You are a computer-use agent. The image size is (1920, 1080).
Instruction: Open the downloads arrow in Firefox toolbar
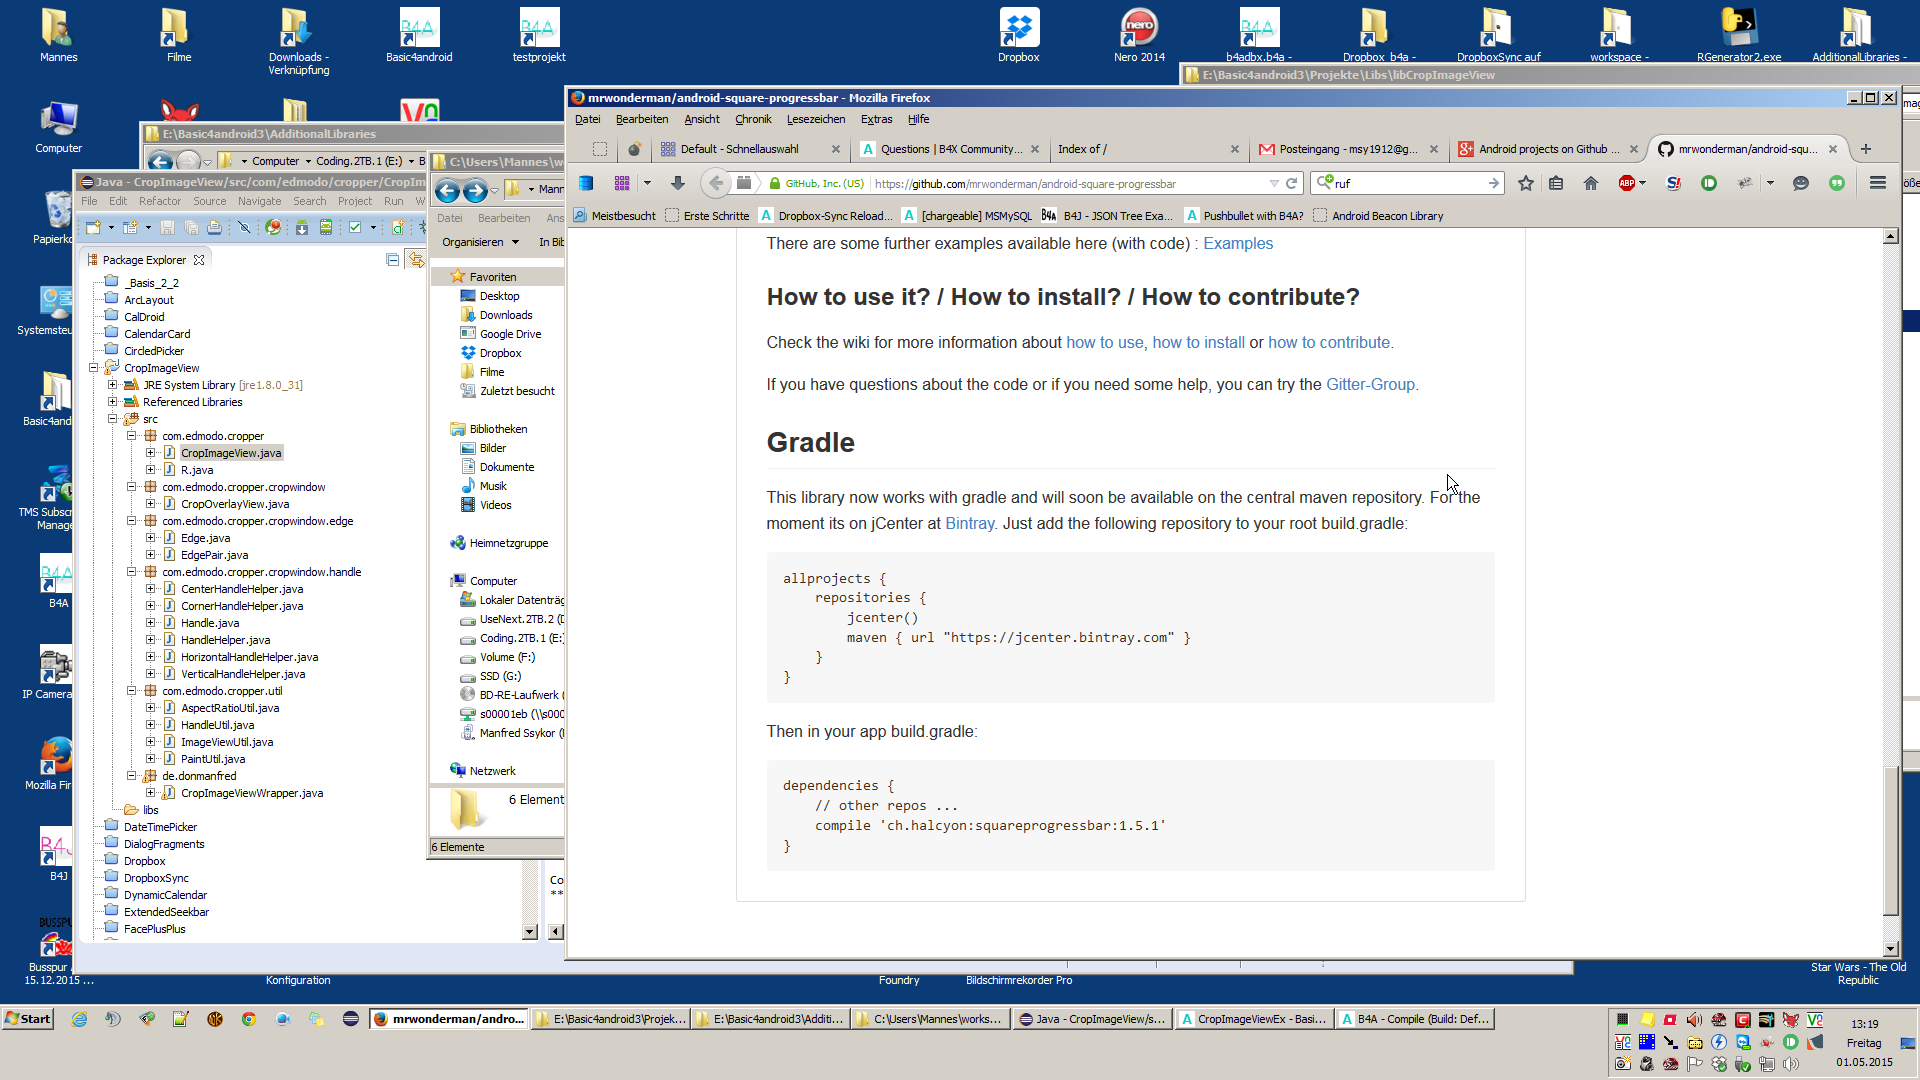pyautogui.click(x=677, y=183)
